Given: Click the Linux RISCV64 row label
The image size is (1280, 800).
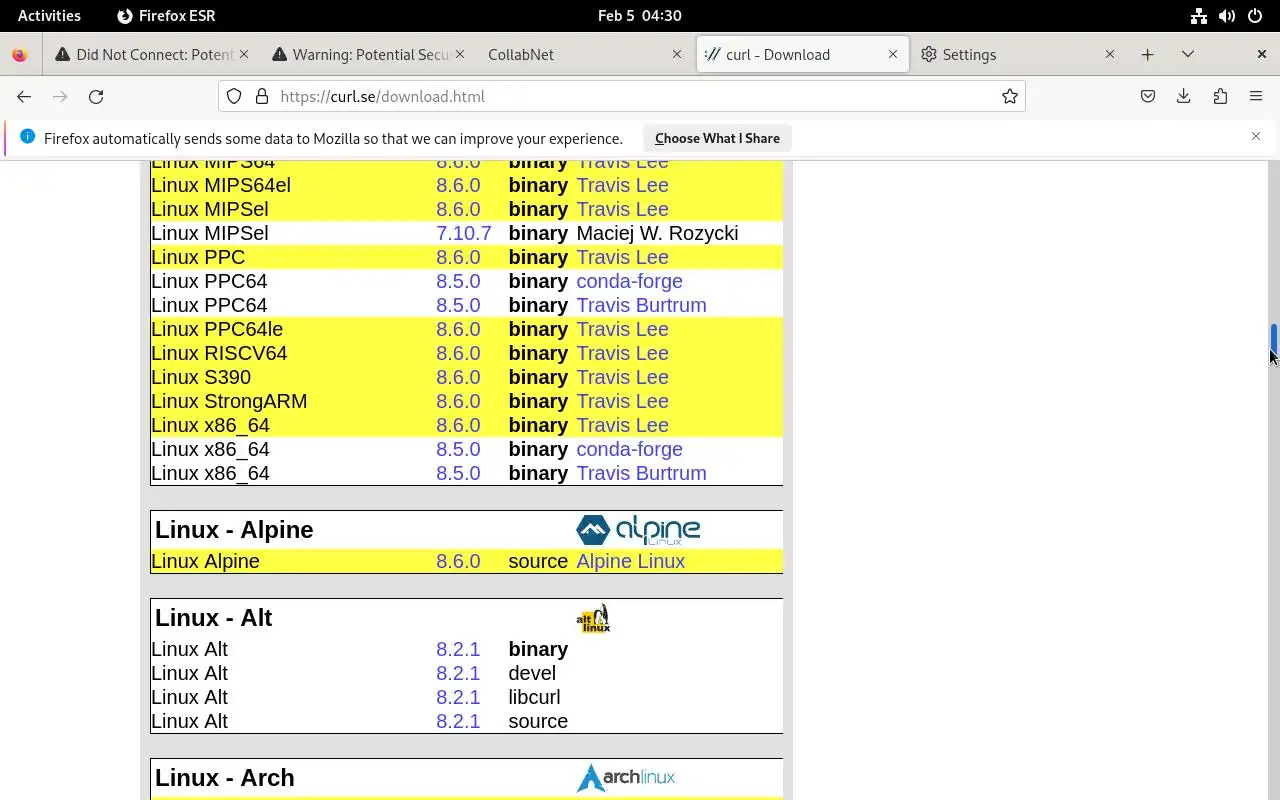Looking at the screenshot, I should pos(219,353).
